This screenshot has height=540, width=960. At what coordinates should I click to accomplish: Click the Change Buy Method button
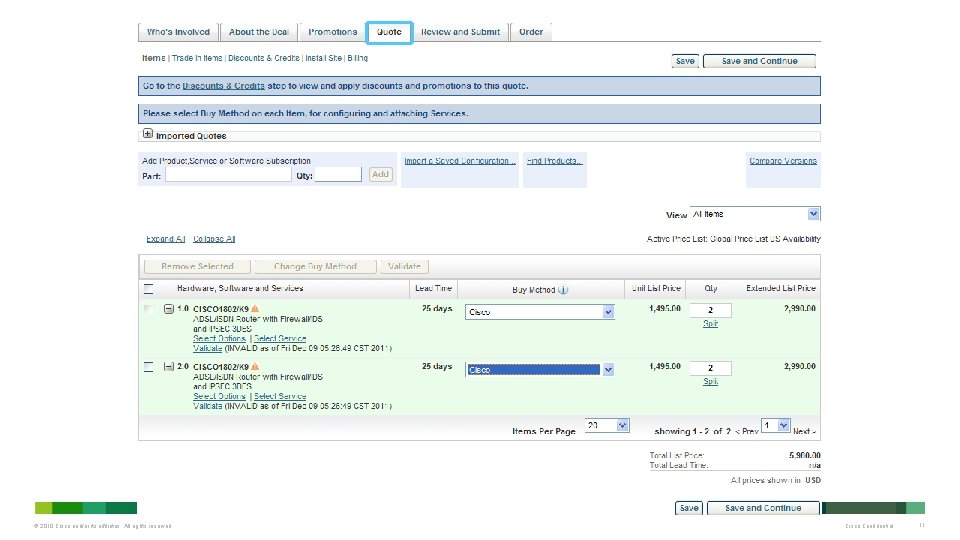(315, 266)
